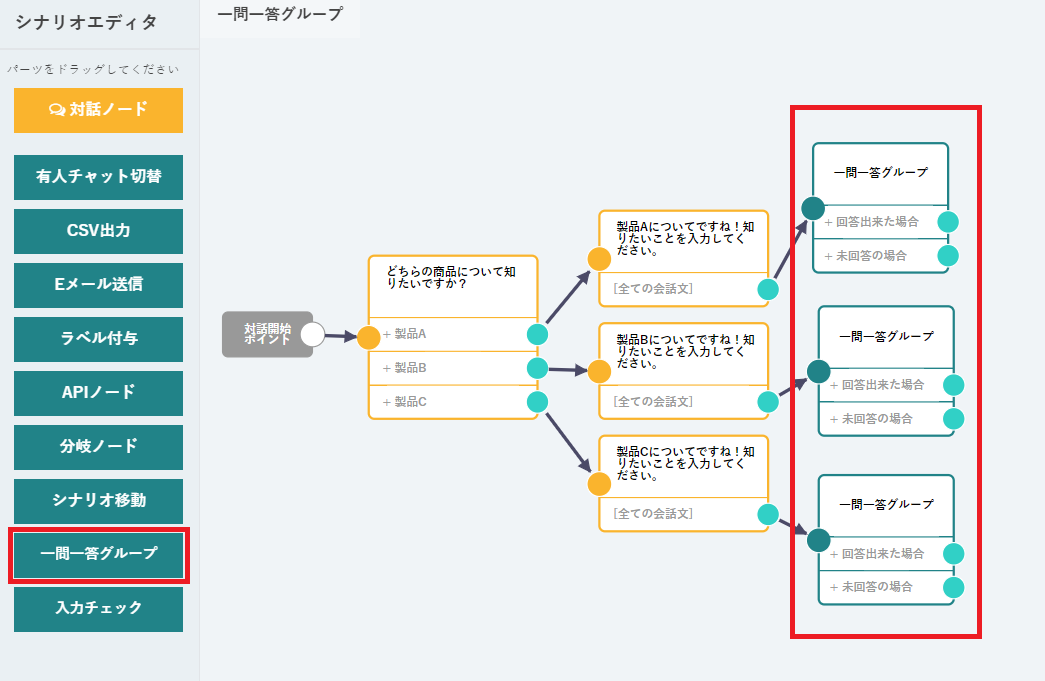Select the シナリオ移動 part
The height and width of the screenshot is (681, 1045).
coord(99,501)
